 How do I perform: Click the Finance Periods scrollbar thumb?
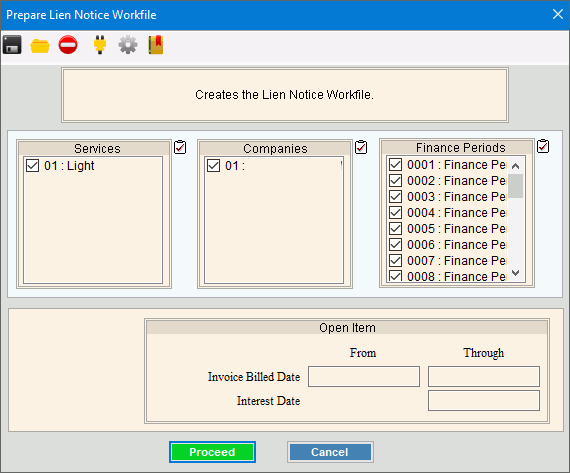click(515, 186)
